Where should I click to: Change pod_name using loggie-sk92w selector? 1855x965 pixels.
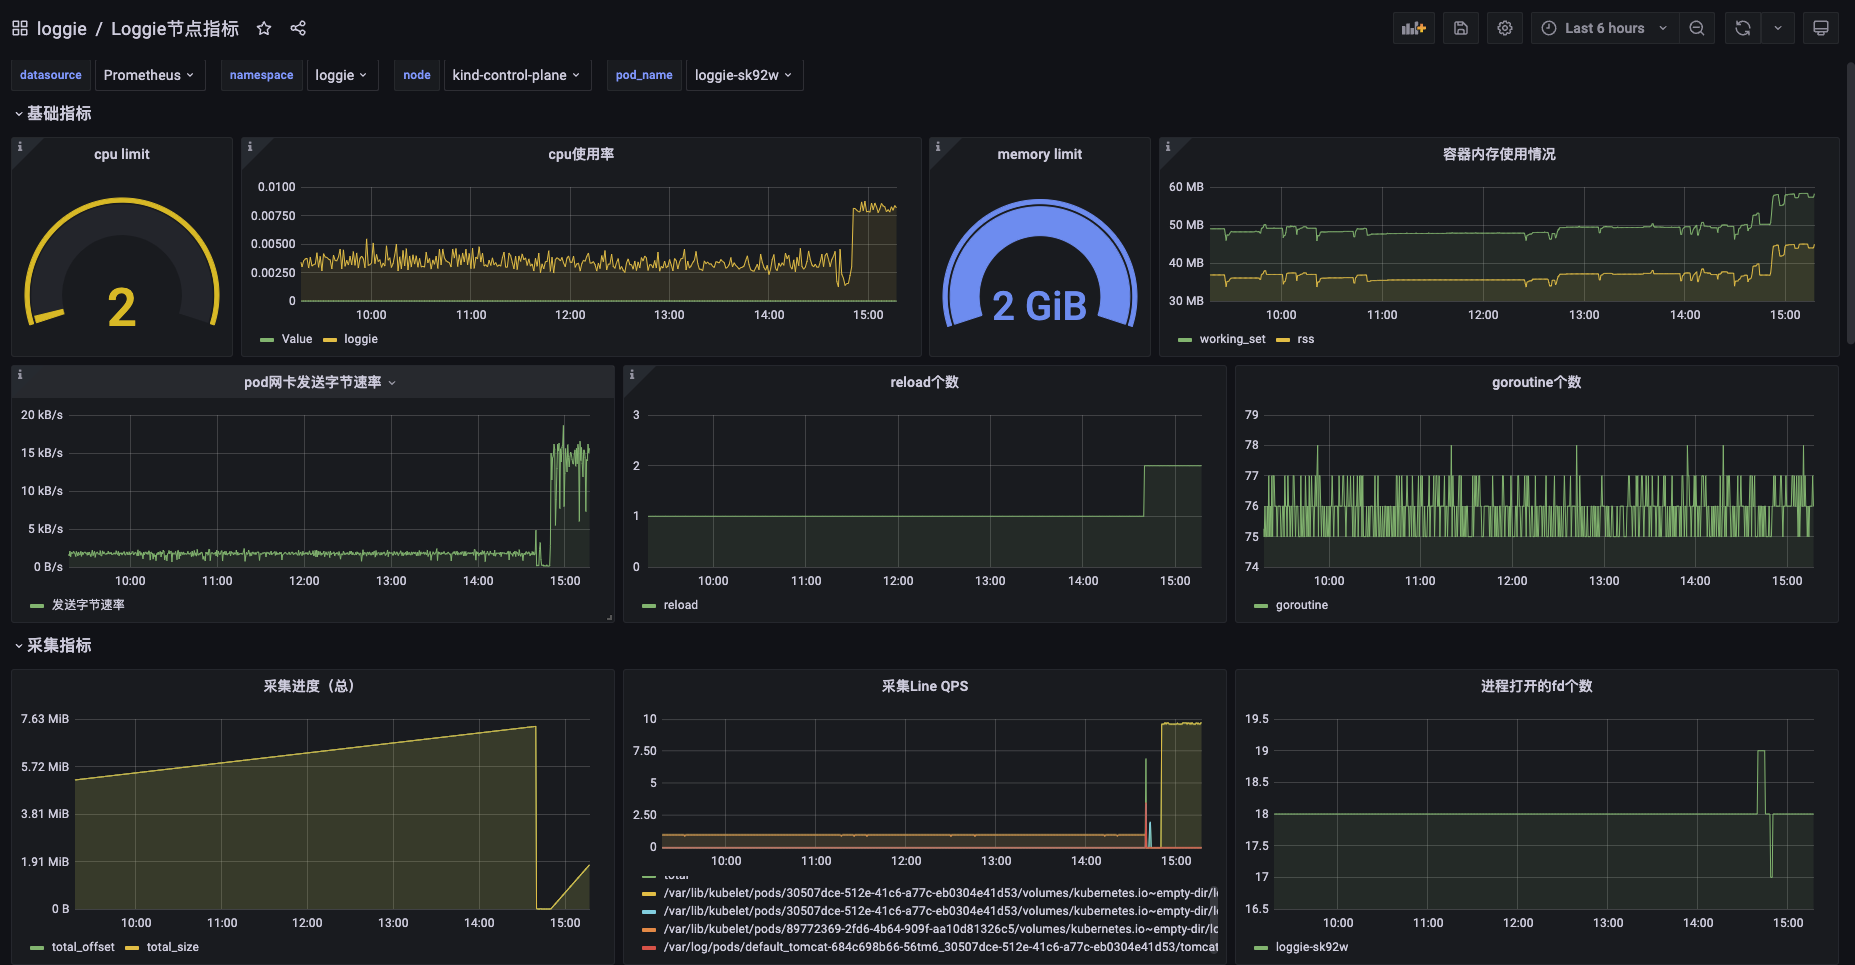(x=744, y=74)
